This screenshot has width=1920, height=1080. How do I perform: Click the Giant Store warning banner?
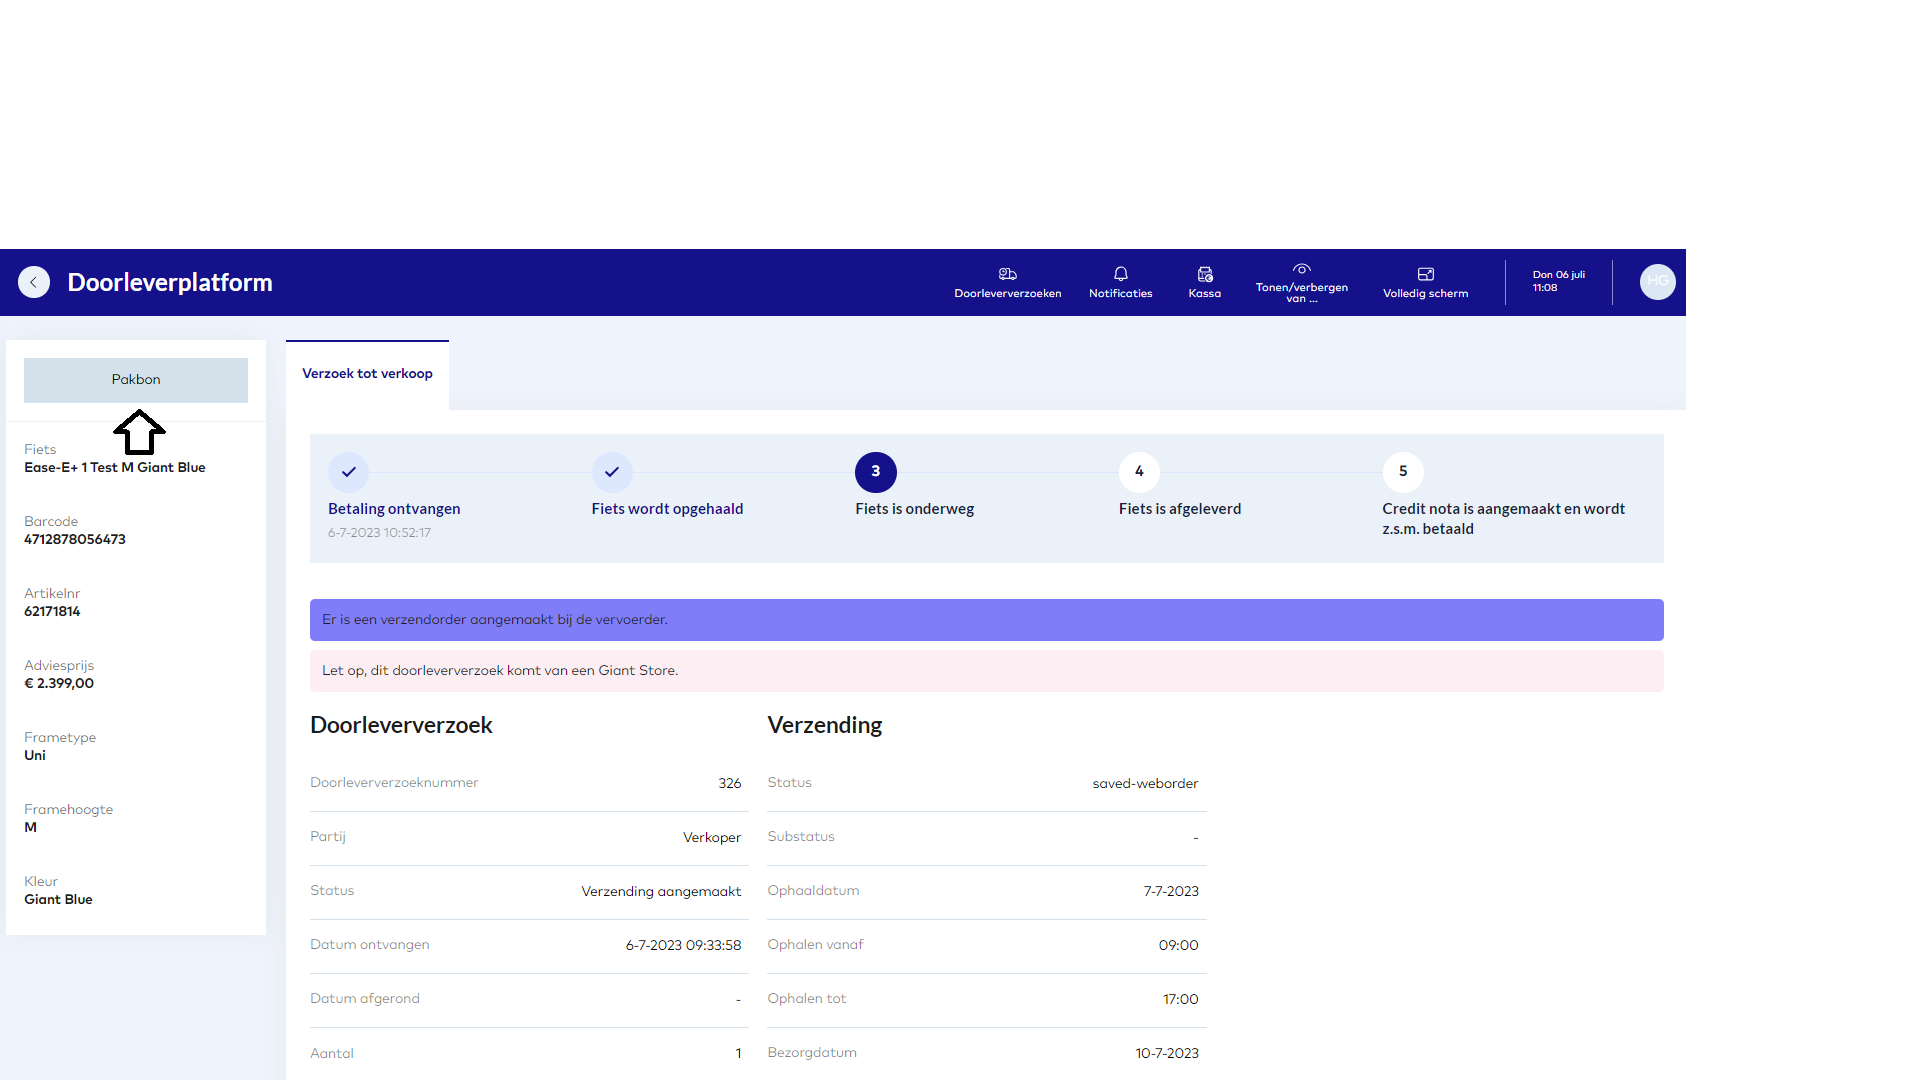click(x=986, y=671)
